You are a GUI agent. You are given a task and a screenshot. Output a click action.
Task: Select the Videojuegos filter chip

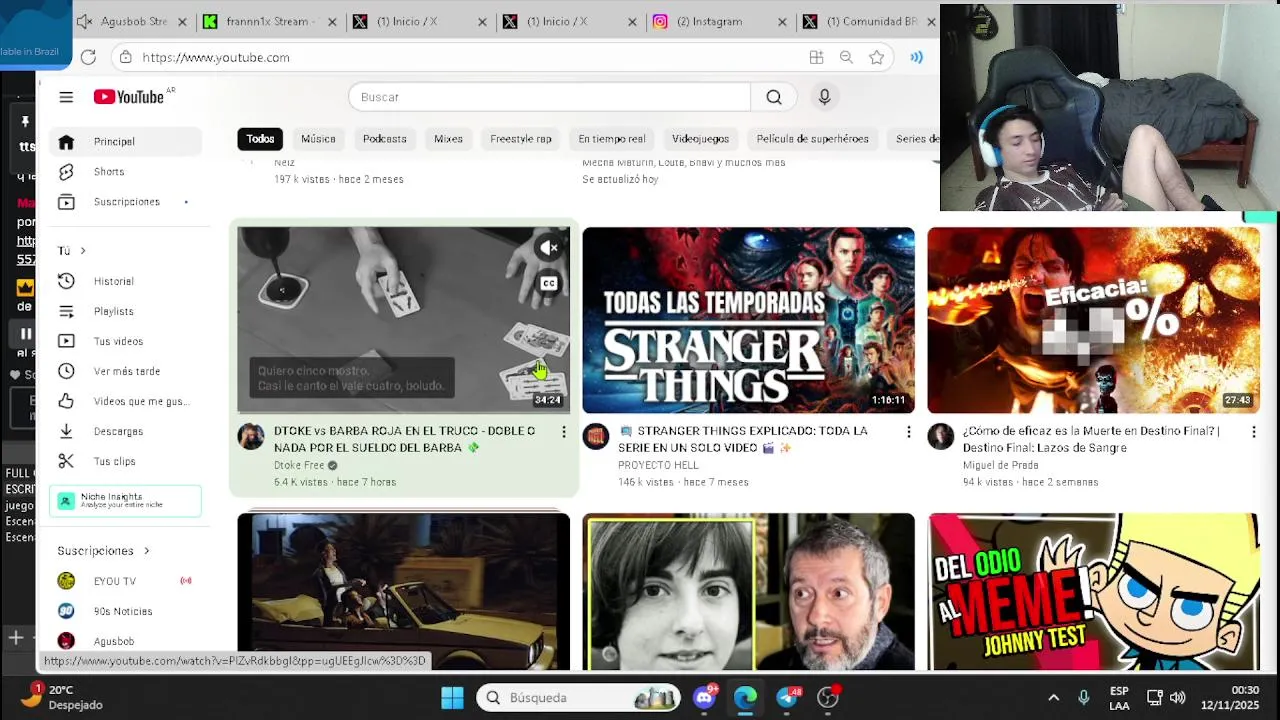click(x=700, y=139)
